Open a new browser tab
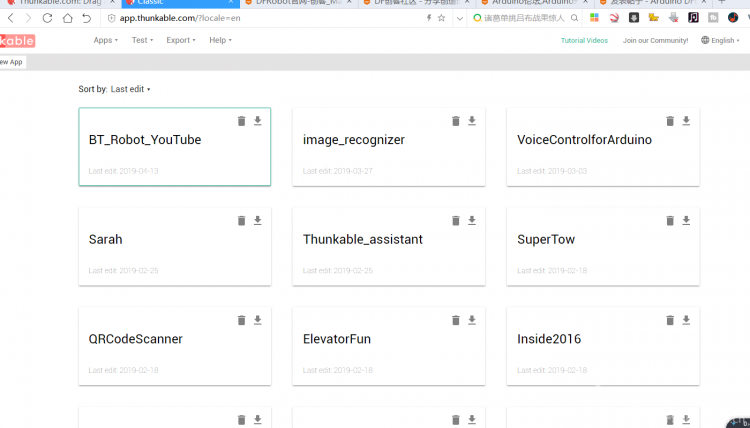Image resolution: width=750 pixels, height=428 pixels. pyautogui.click(x=722, y=2)
